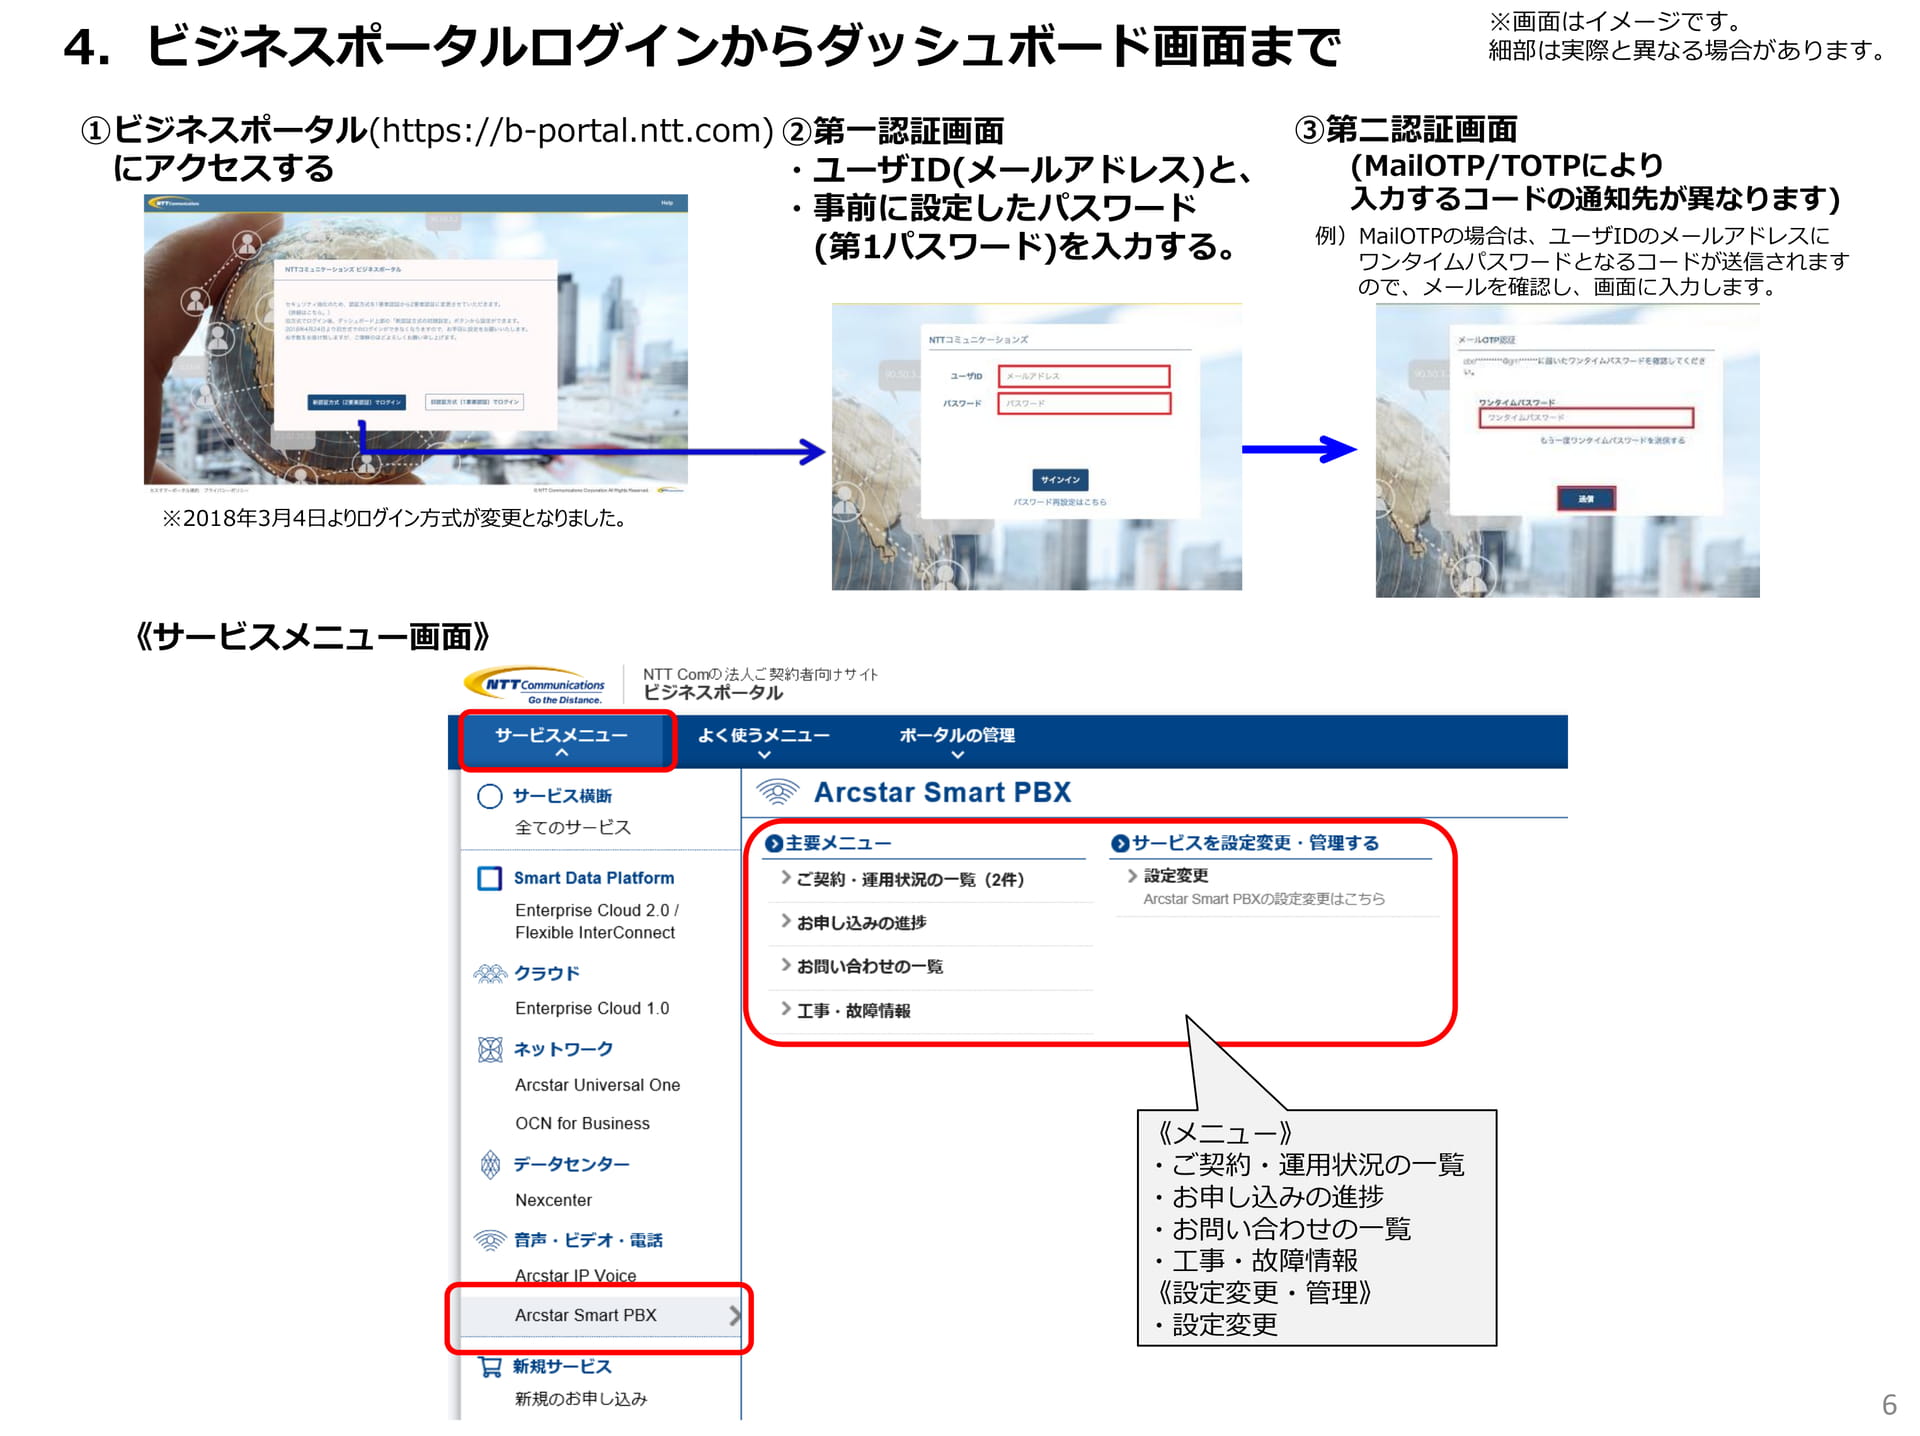Select 全てのサービス in the sidebar

(x=573, y=827)
